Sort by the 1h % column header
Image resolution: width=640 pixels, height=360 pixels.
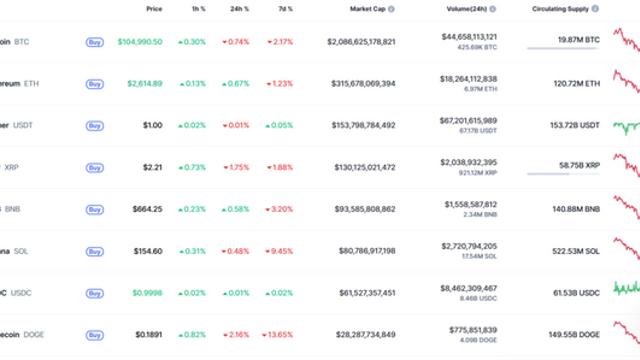199,9
